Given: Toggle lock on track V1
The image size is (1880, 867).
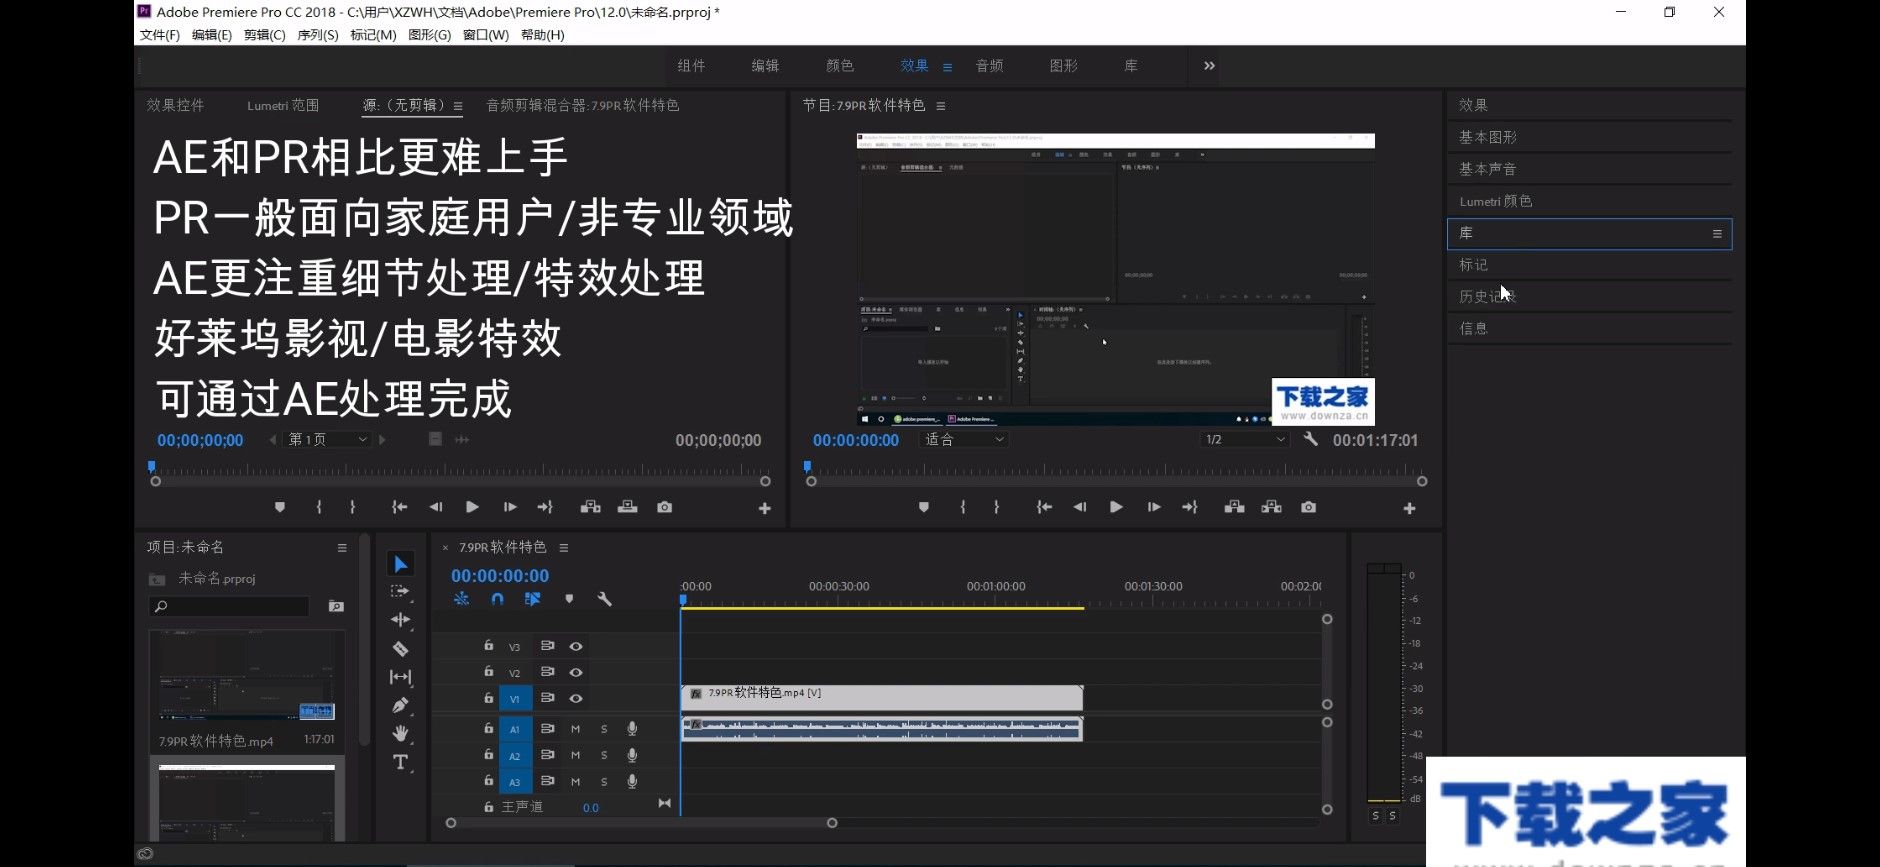Looking at the screenshot, I should [489, 698].
